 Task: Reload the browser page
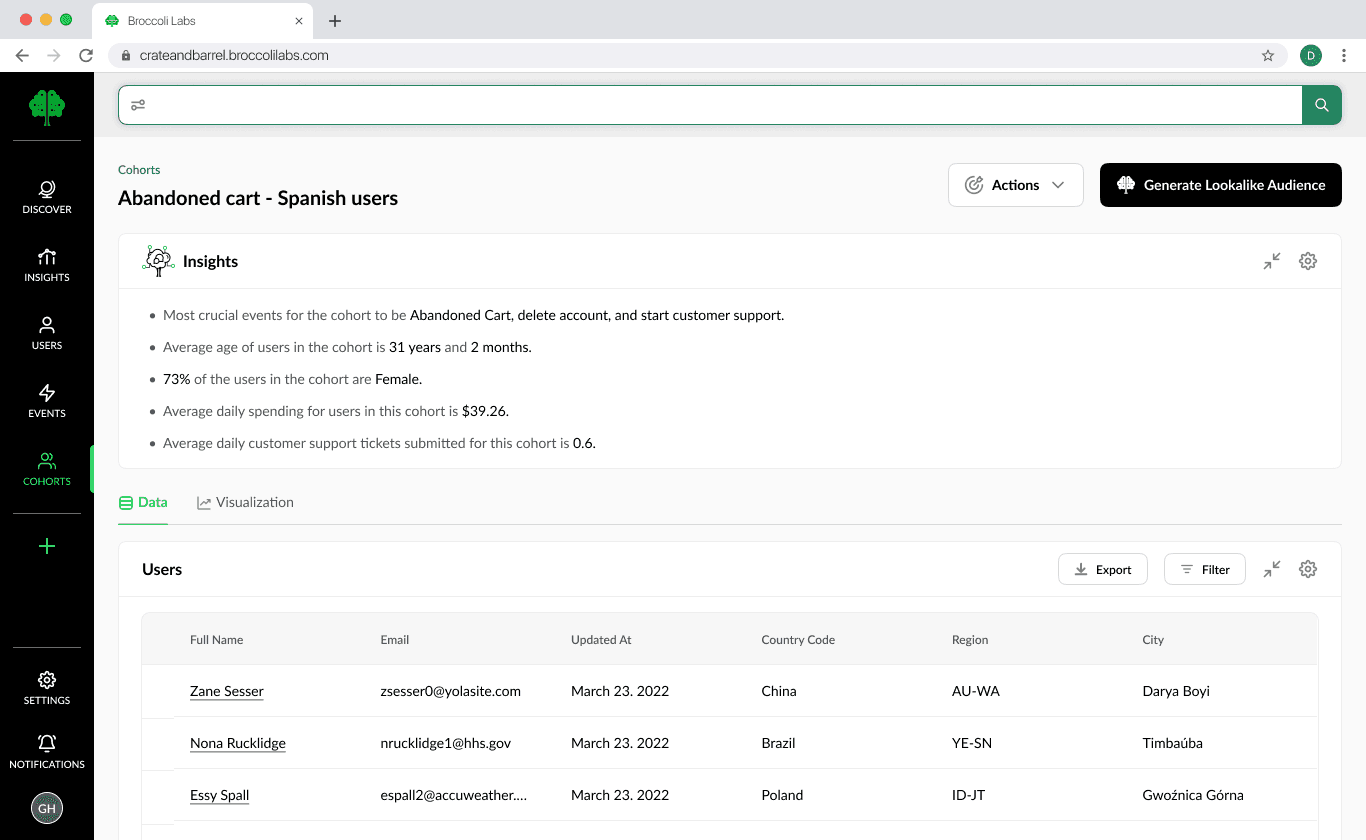click(x=86, y=56)
